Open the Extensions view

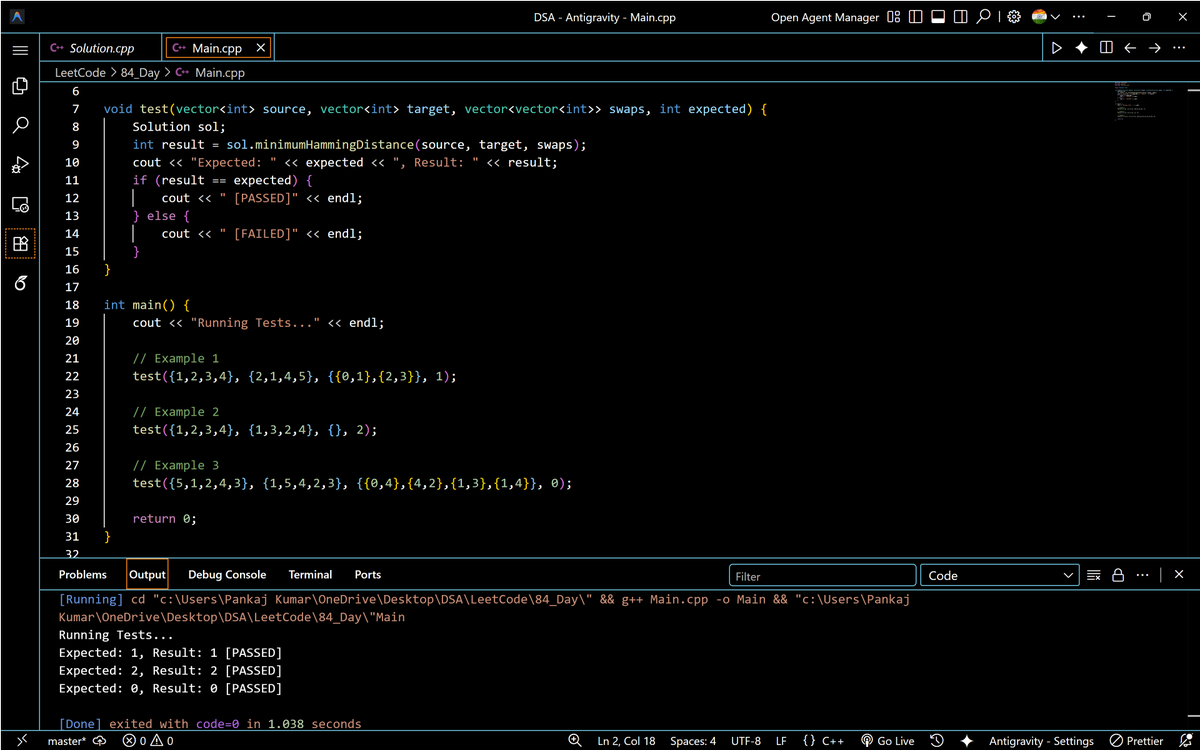(x=20, y=243)
